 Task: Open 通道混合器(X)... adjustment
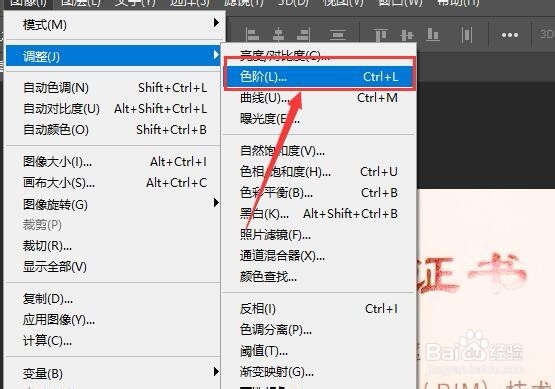(319, 256)
